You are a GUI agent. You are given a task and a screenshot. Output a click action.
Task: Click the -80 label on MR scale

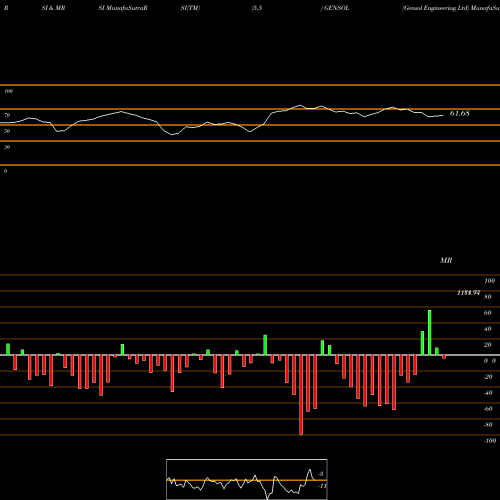pyautogui.click(x=488, y=425)
